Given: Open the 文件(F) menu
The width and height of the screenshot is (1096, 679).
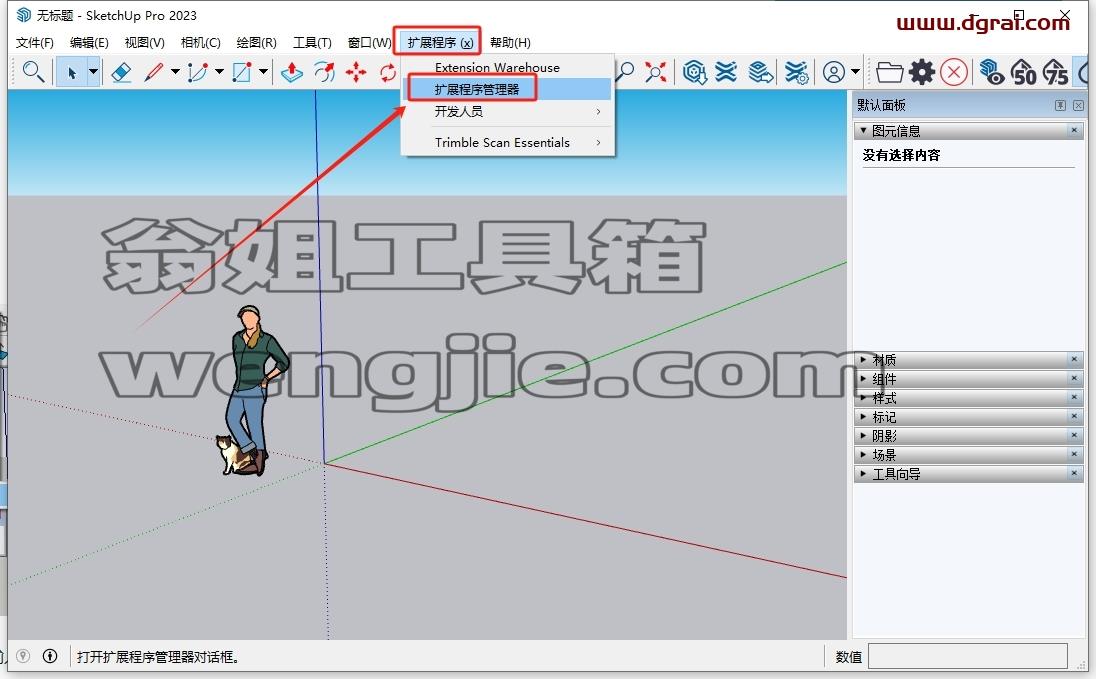Looking at the screenshot, I should [x=35, y=43].
